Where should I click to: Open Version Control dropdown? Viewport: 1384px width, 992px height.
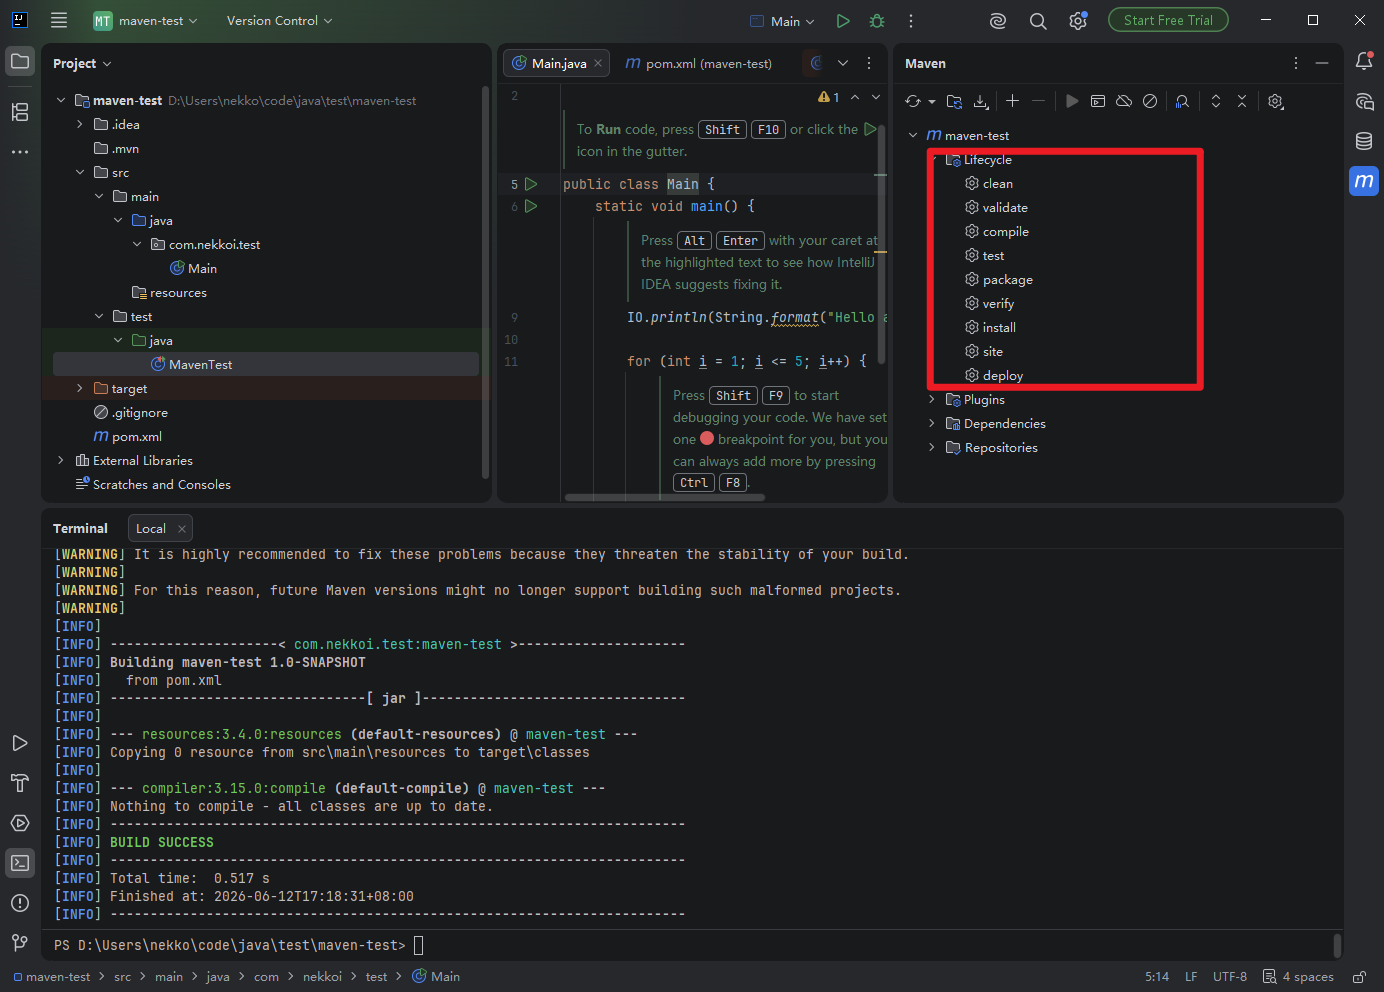[x=279, y=21]
